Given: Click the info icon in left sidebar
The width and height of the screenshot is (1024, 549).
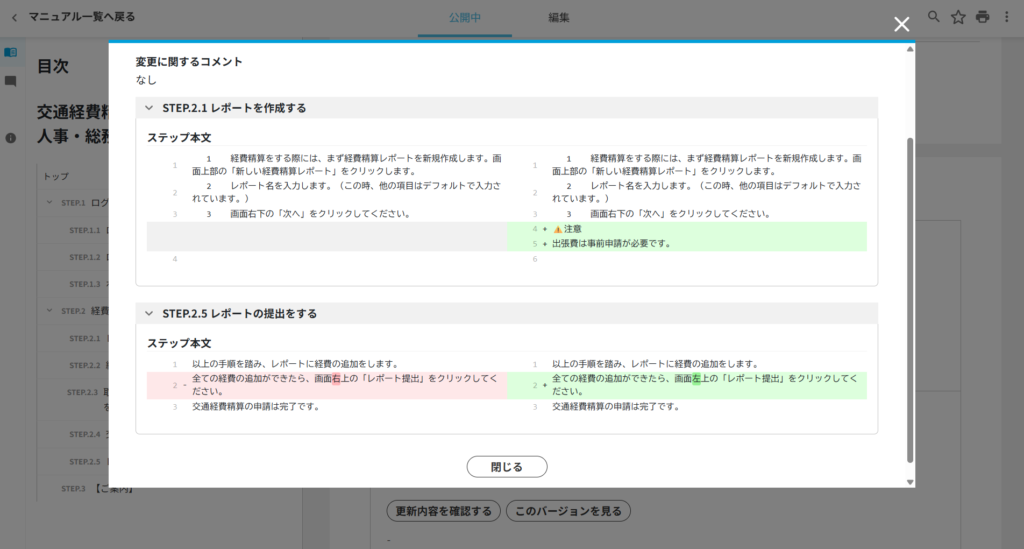Looking at the screenshot, I should [x=11, y=138].
